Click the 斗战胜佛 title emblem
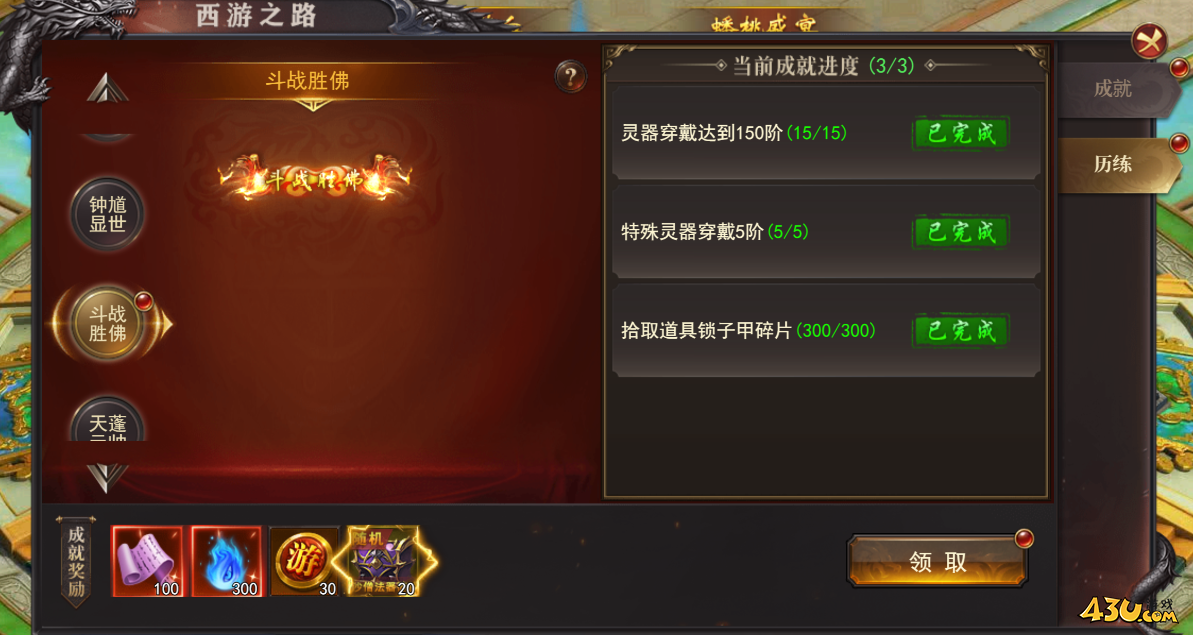Viewport: 1193px width, 635px height. click(x=314, y=179)
